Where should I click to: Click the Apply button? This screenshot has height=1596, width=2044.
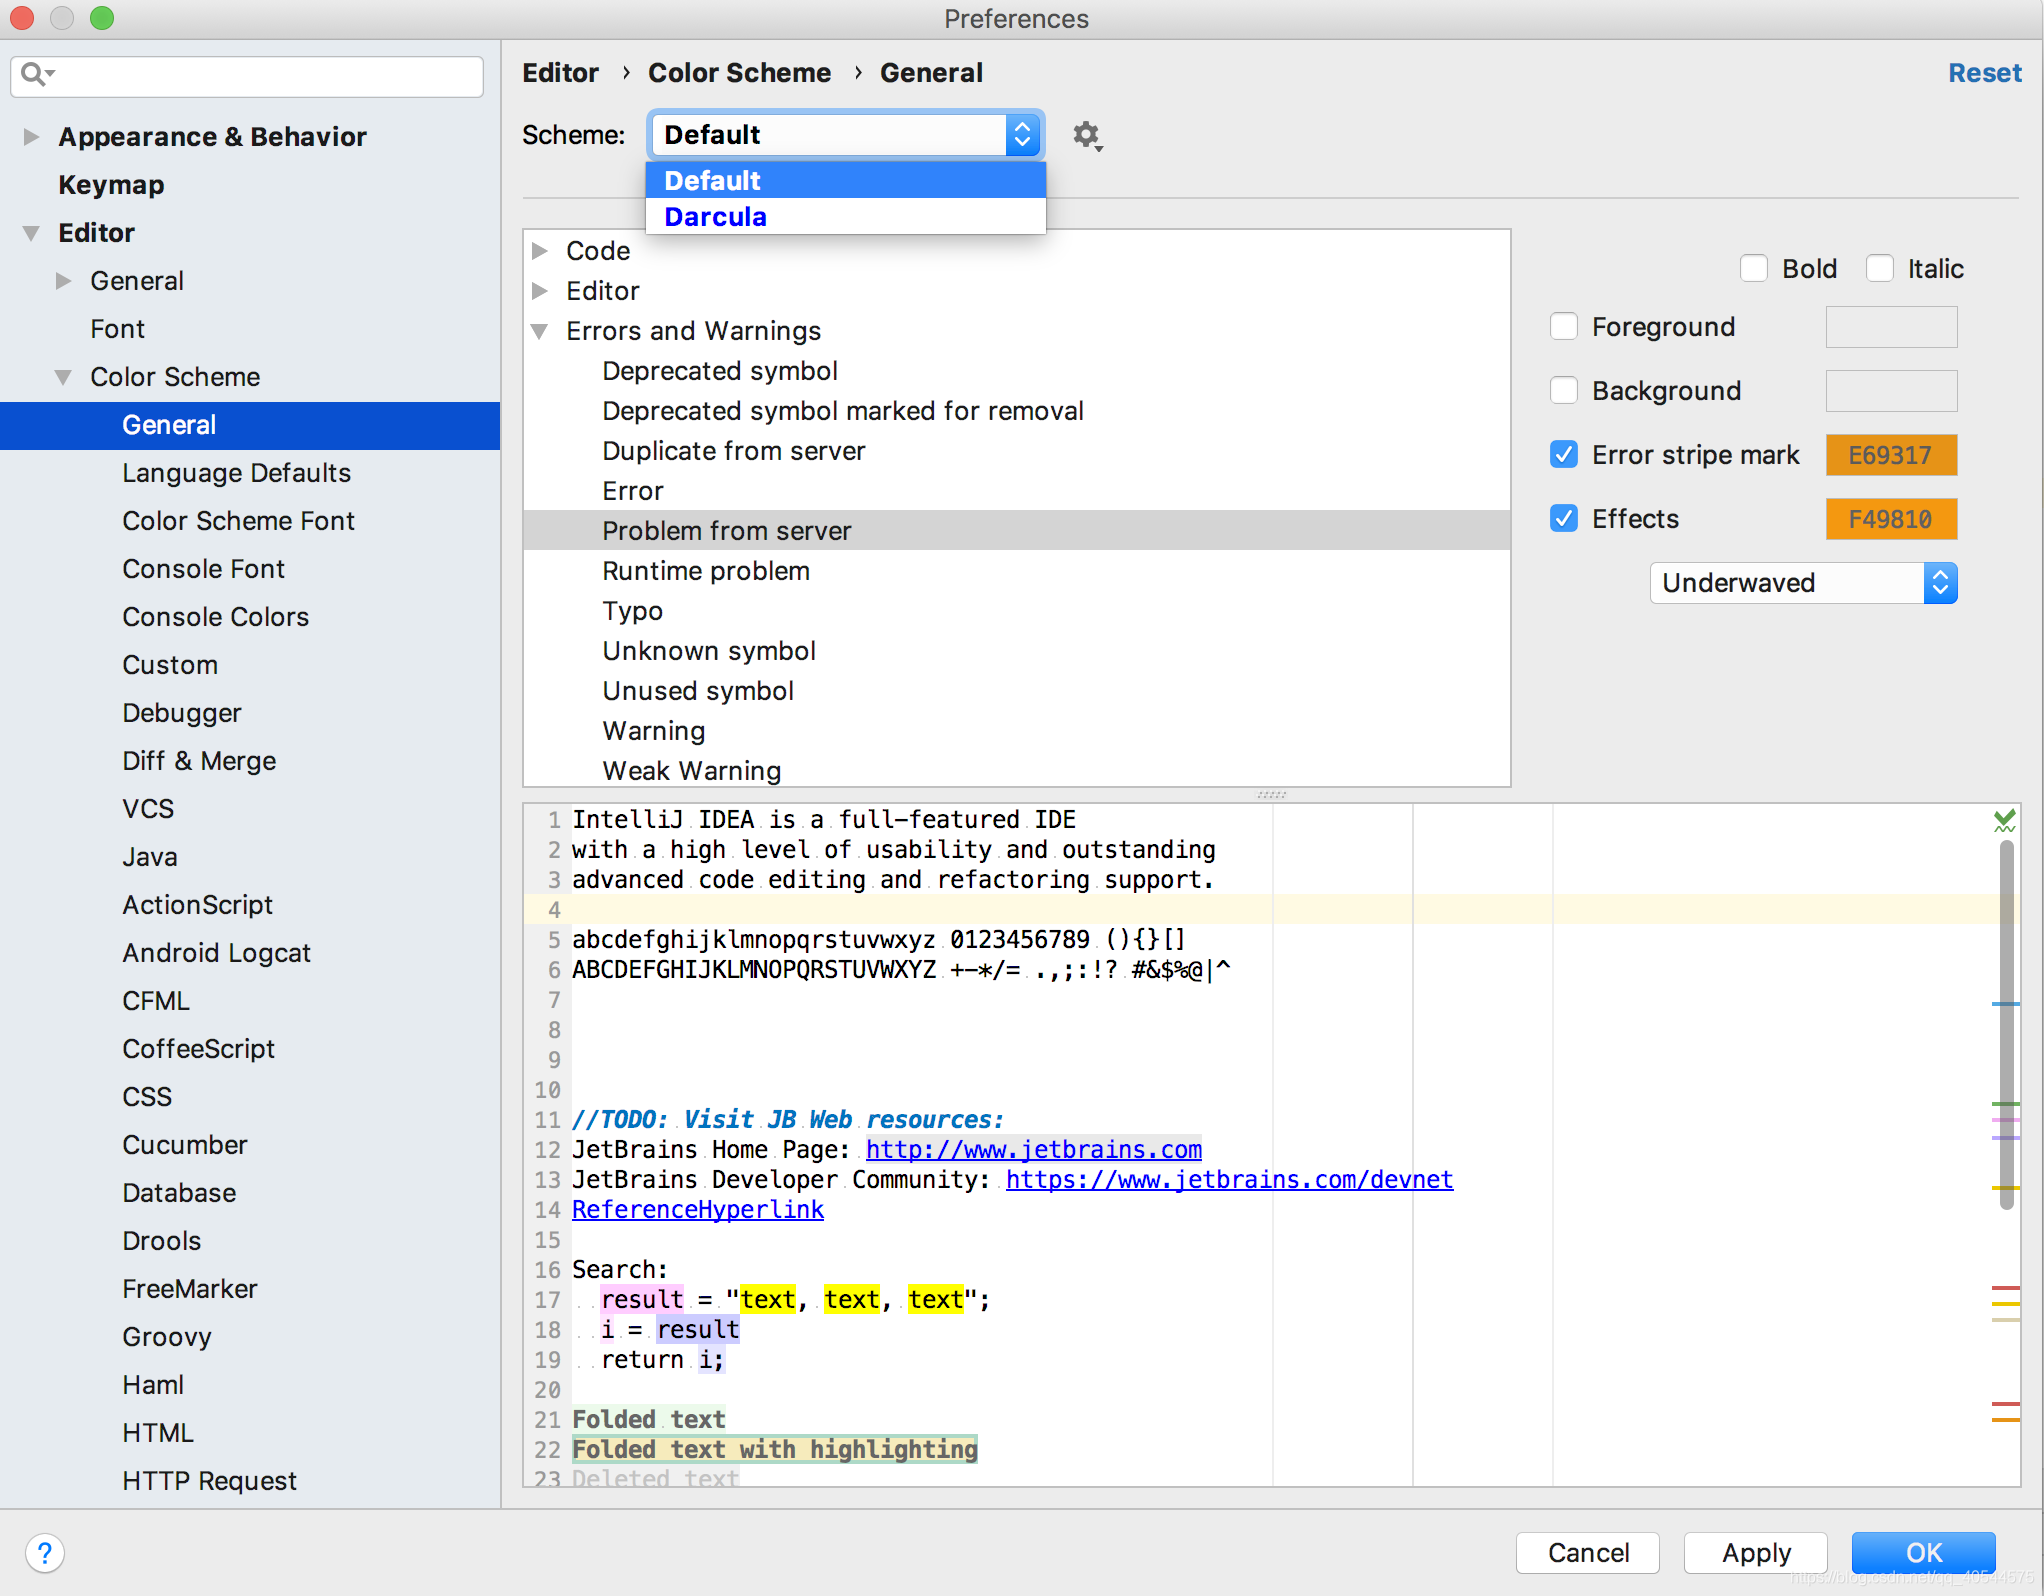(1755, 1553)
